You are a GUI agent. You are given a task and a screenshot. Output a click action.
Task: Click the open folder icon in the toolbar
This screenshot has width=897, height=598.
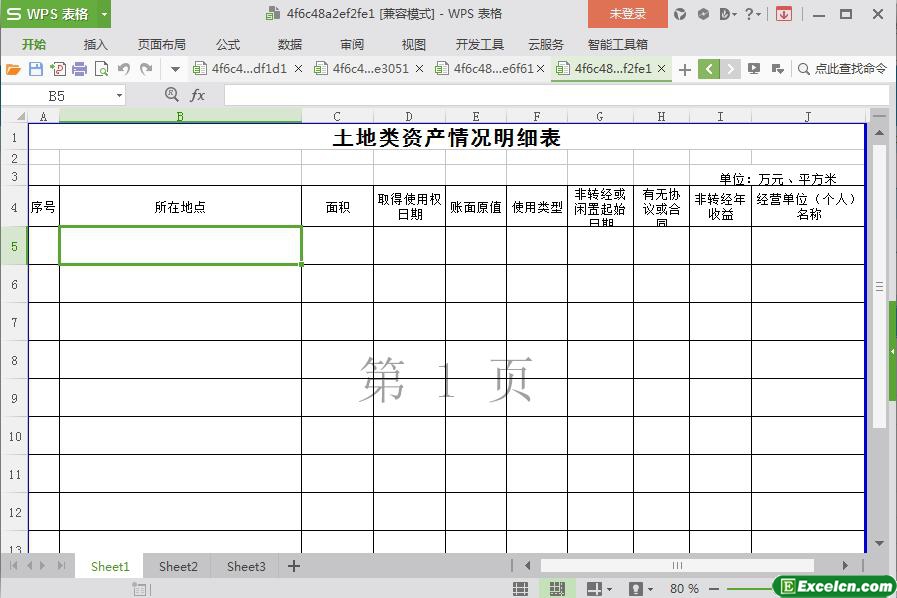(13, 69)
